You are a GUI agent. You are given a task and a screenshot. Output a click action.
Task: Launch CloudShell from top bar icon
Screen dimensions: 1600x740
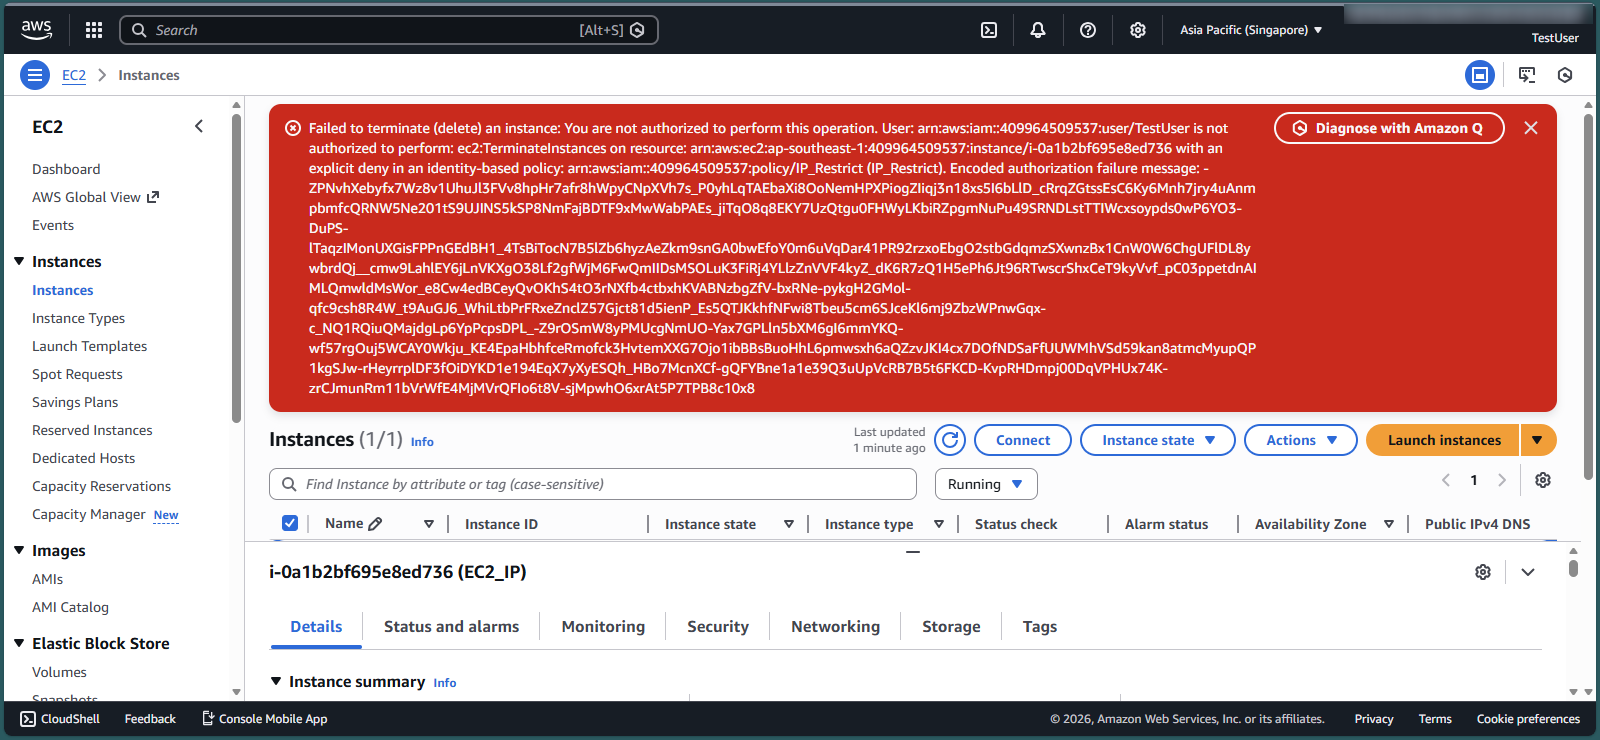pyautogui.click(x=989, y=30)
